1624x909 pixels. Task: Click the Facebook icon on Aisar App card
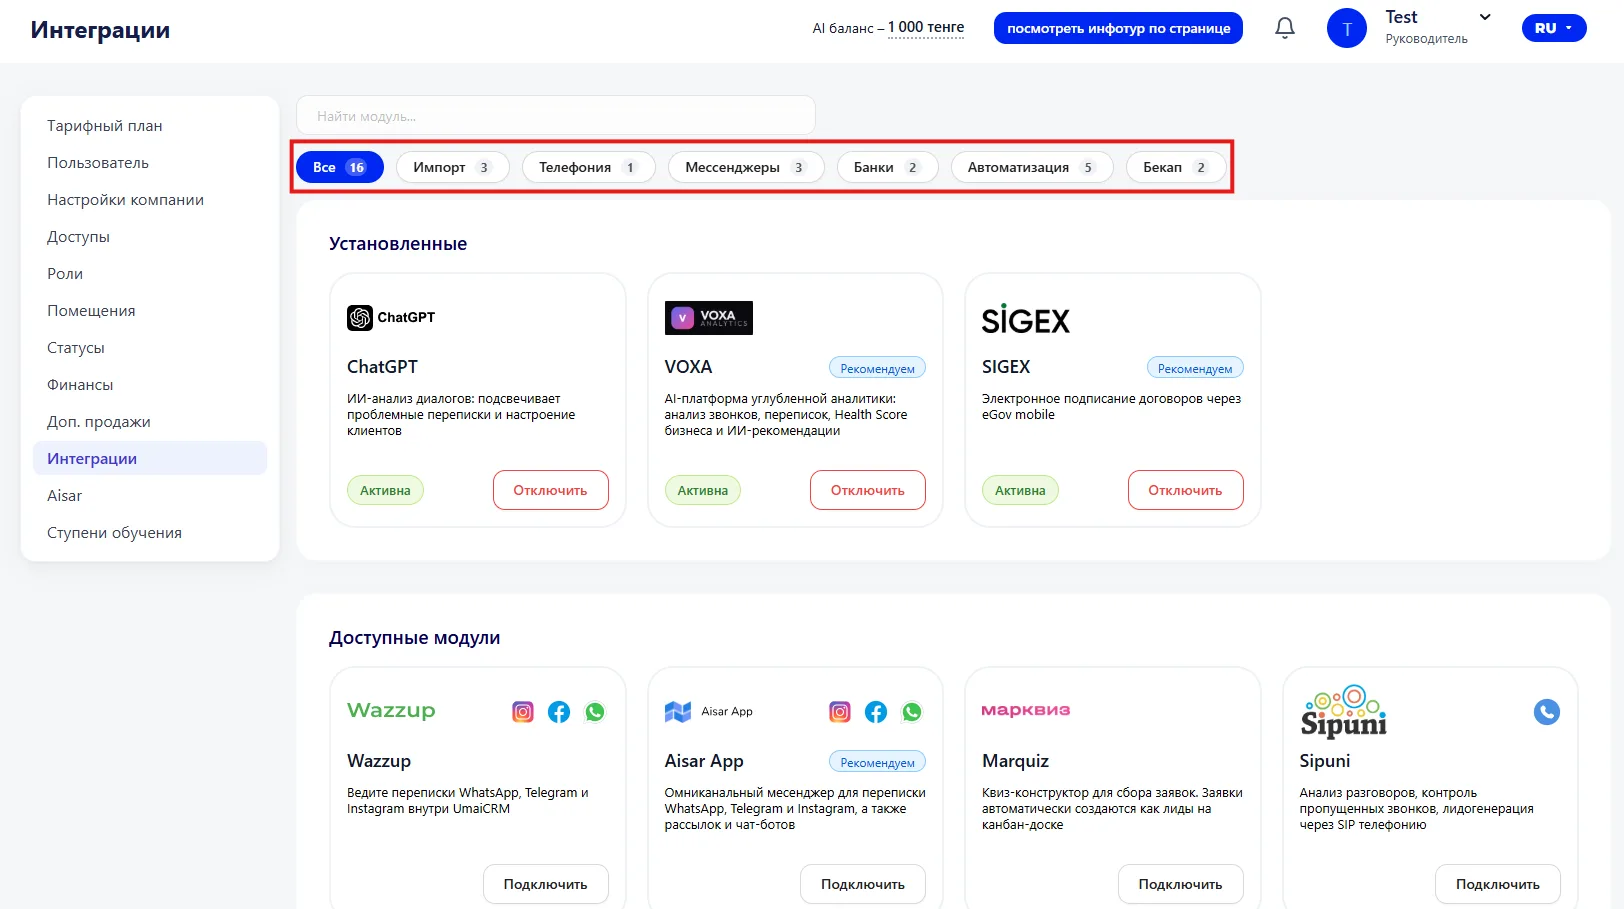point(876,712)
